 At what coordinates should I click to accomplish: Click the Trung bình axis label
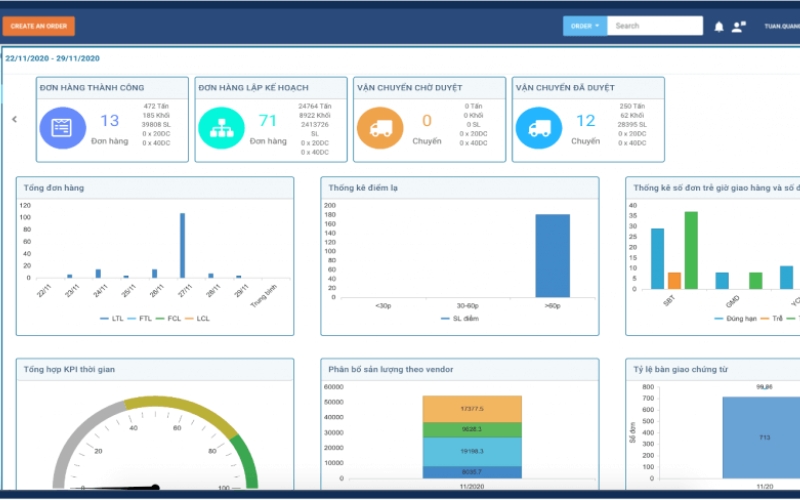coord(264,296)
